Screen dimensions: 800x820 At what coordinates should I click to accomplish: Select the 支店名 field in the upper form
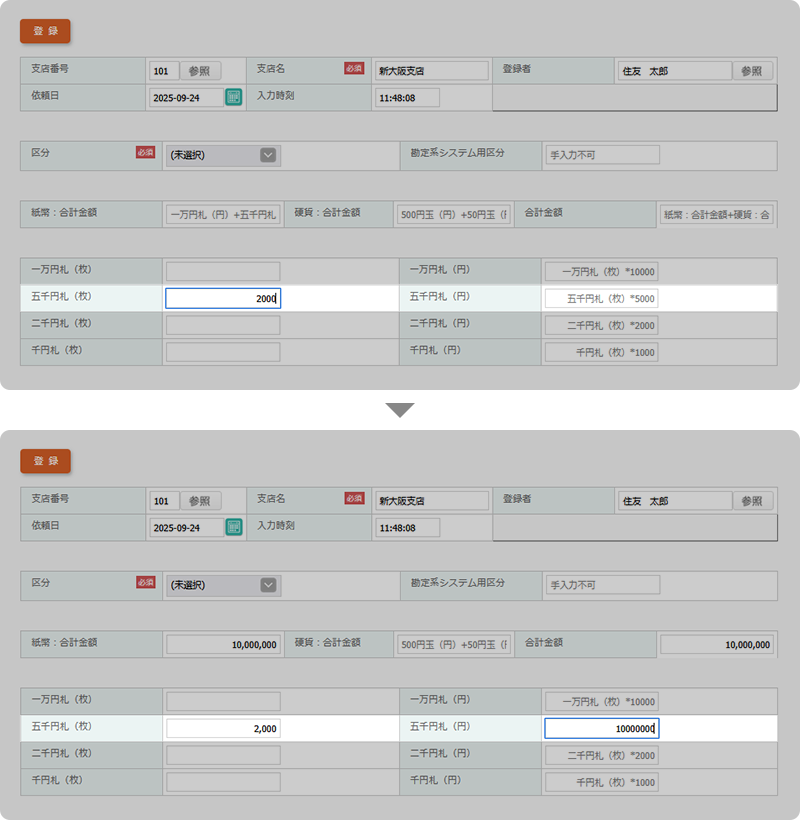click(431, 71)
